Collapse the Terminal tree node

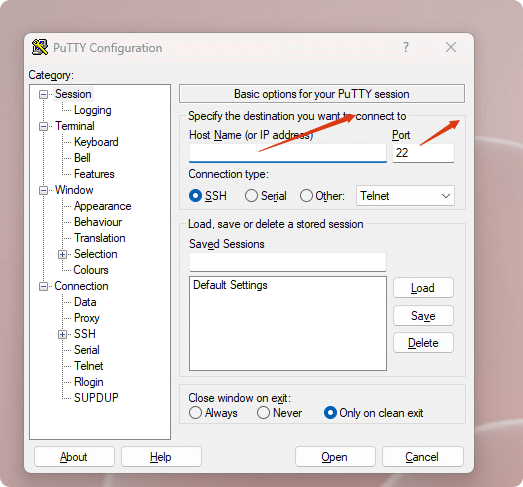point(43,126)
